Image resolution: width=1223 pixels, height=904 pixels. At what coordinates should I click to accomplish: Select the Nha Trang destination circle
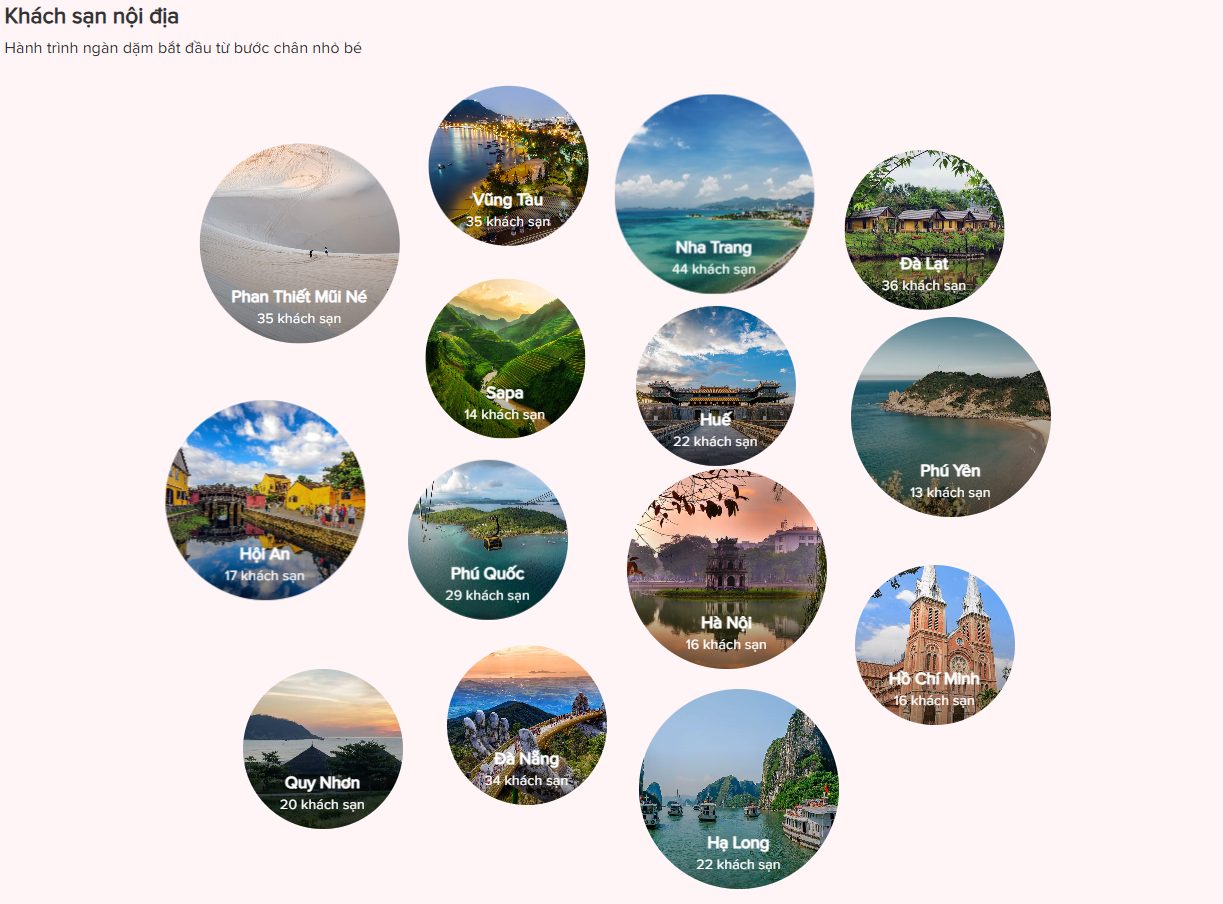(714, 193)
